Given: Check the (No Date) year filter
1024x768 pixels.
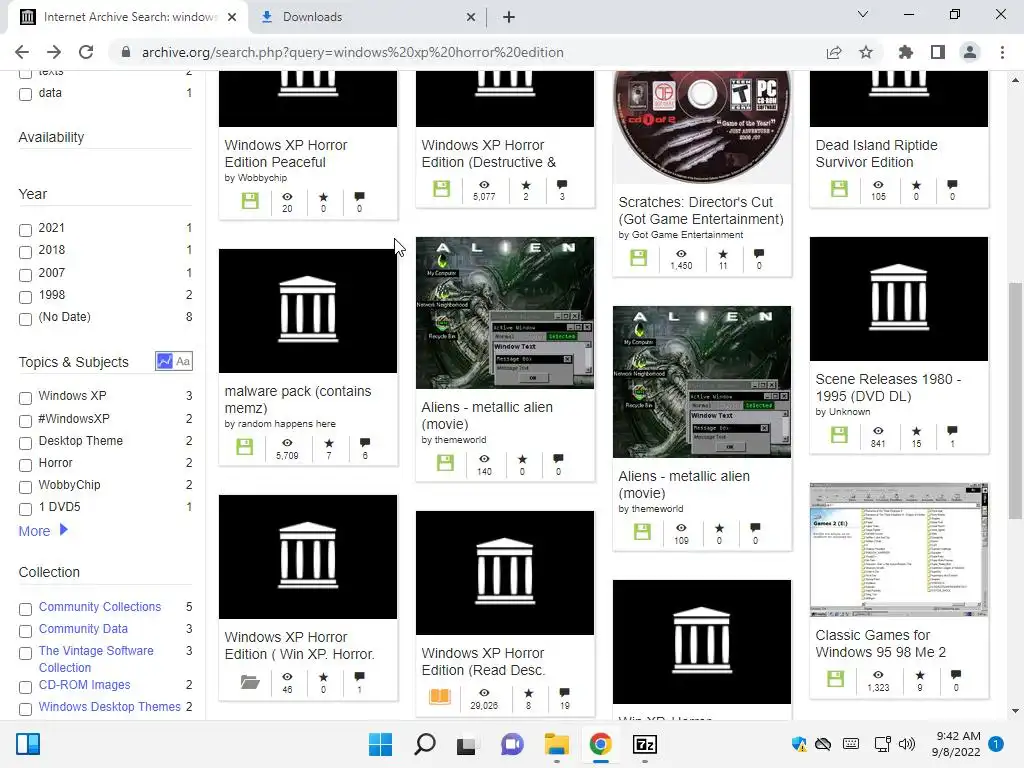Looking at the screenshot, I should click(25, 319).
